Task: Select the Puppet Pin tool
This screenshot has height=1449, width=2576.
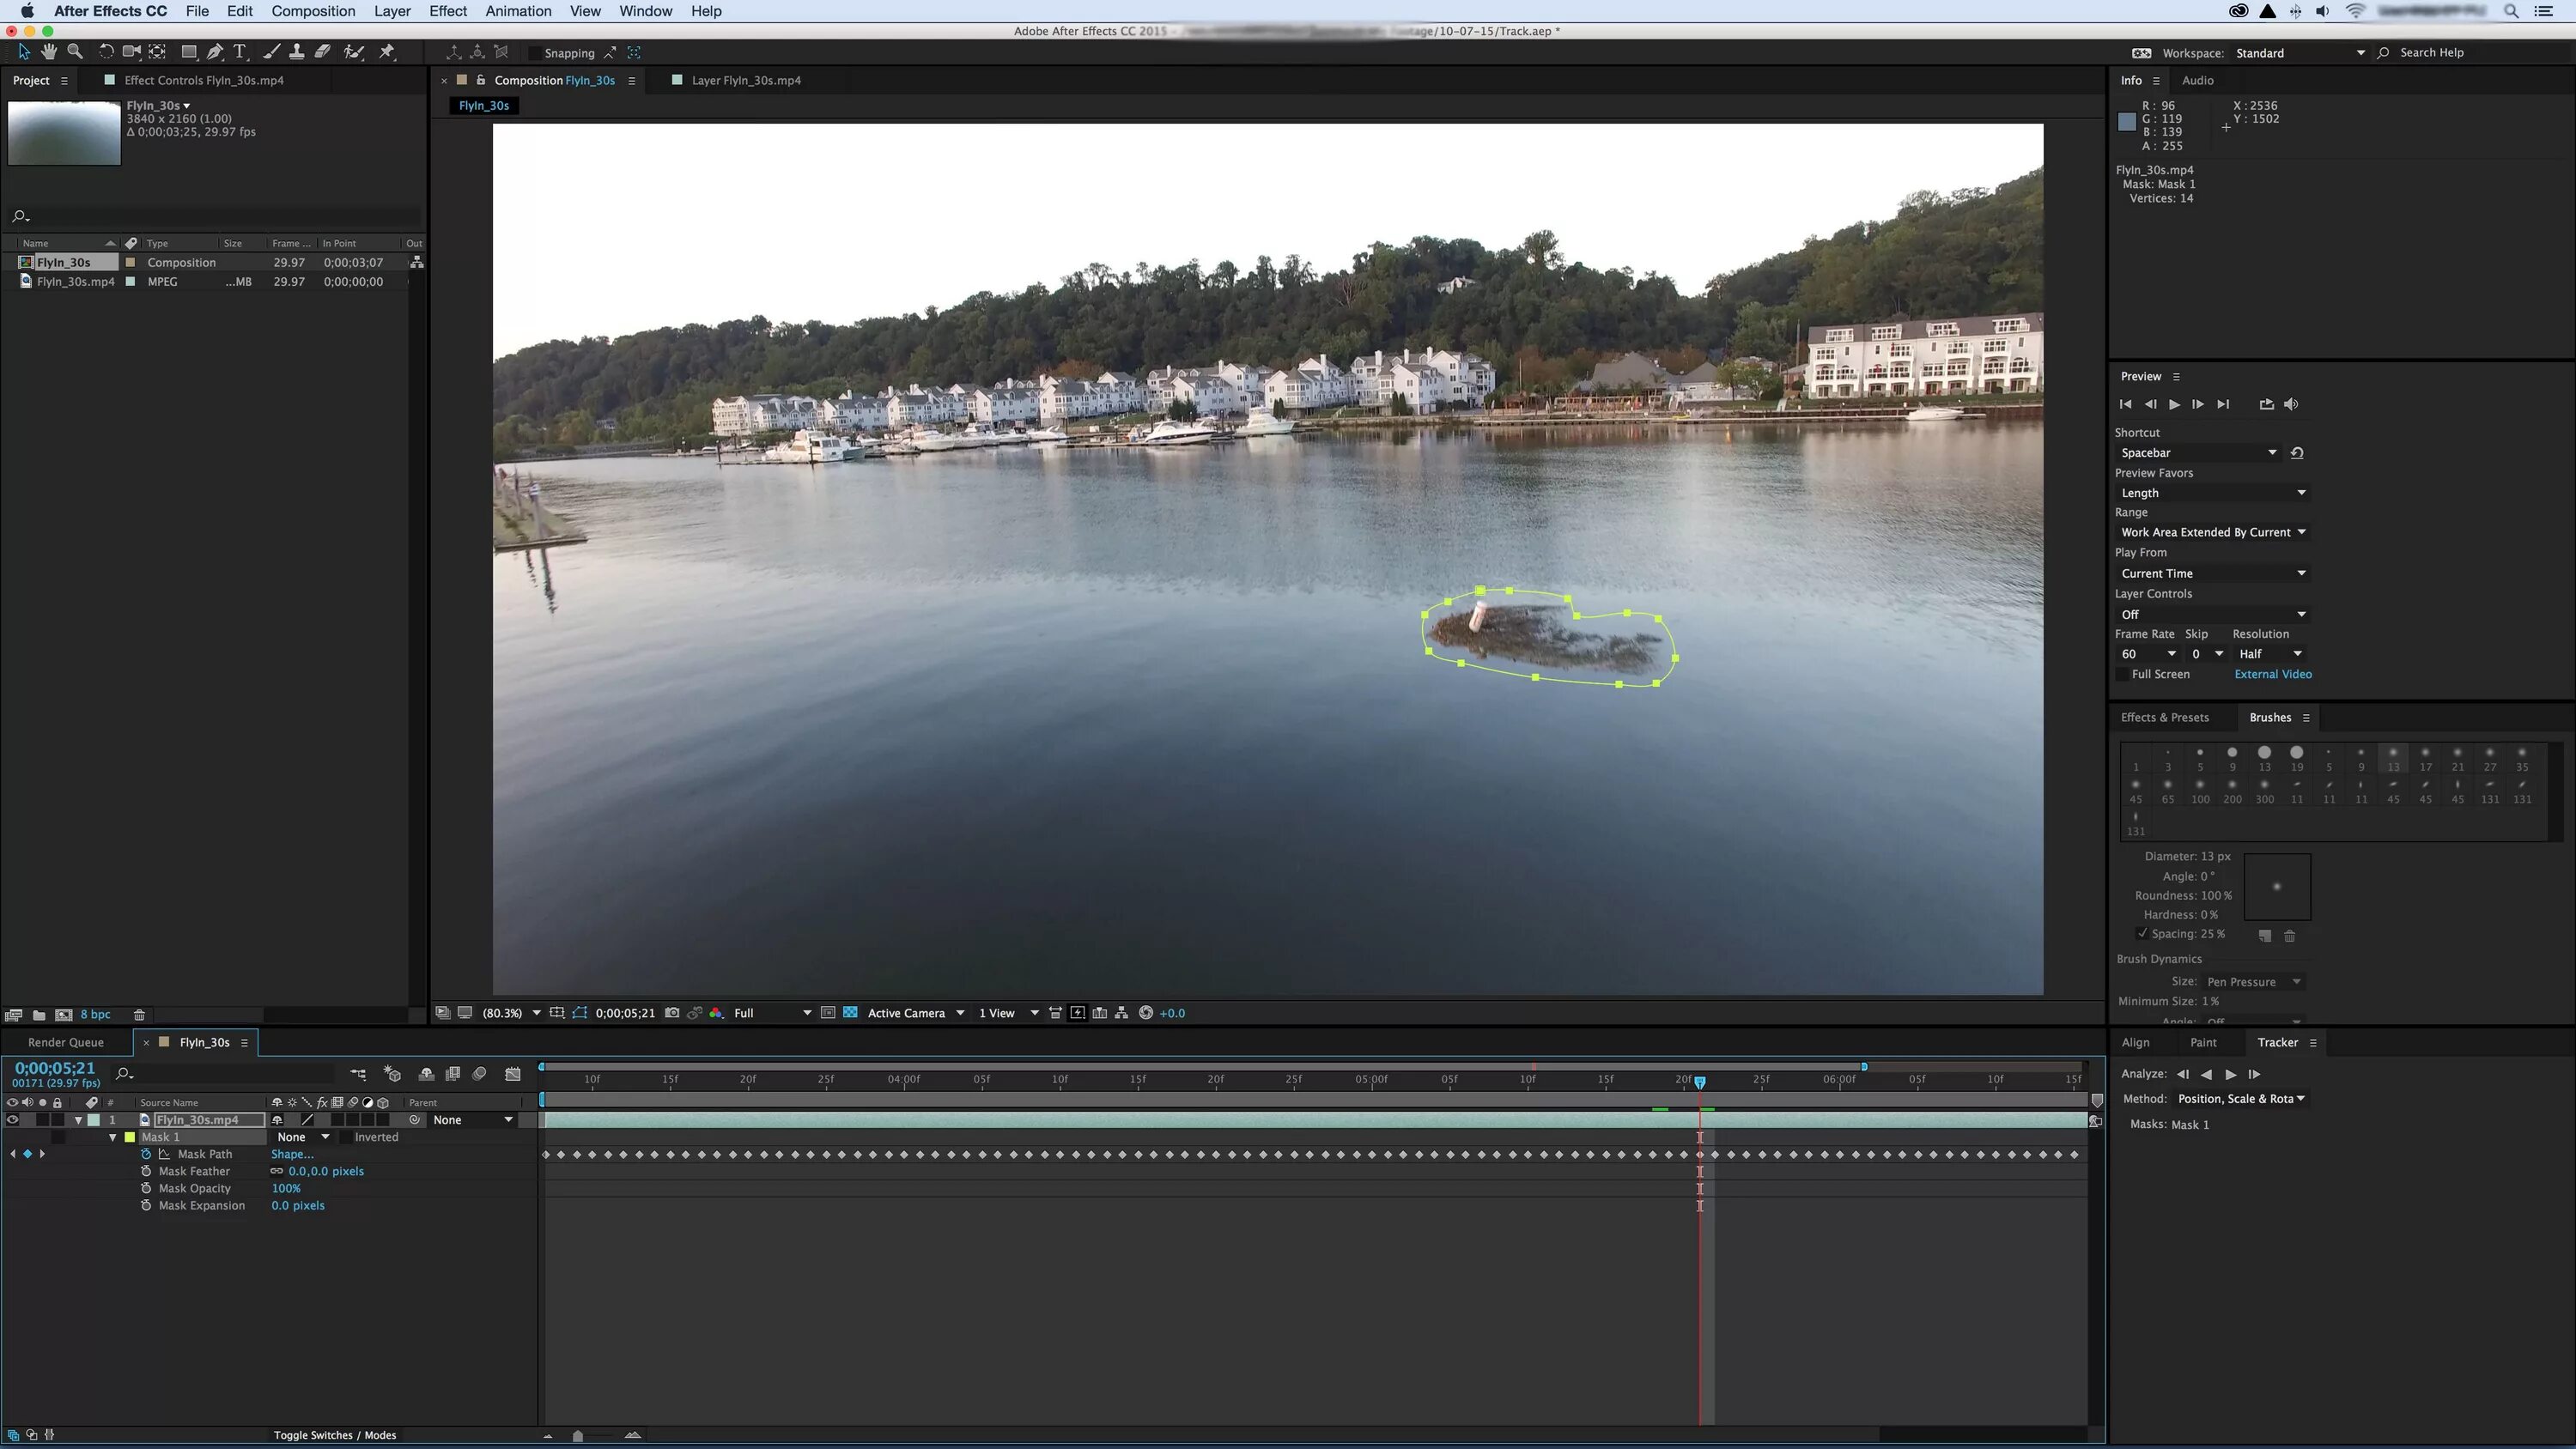Action: 388,52
